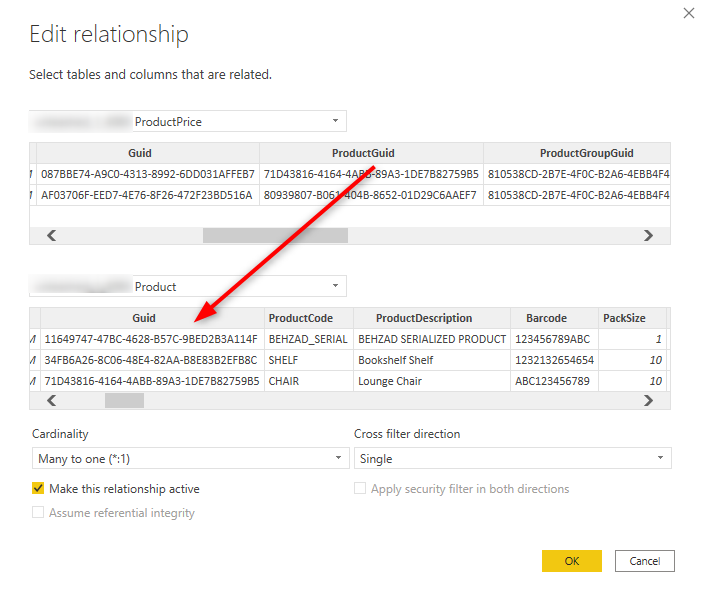The height and width of the screenshot is (601, 705).
Task: Click cell 80939807 in ProductGuid column
Action: [371, 195]
